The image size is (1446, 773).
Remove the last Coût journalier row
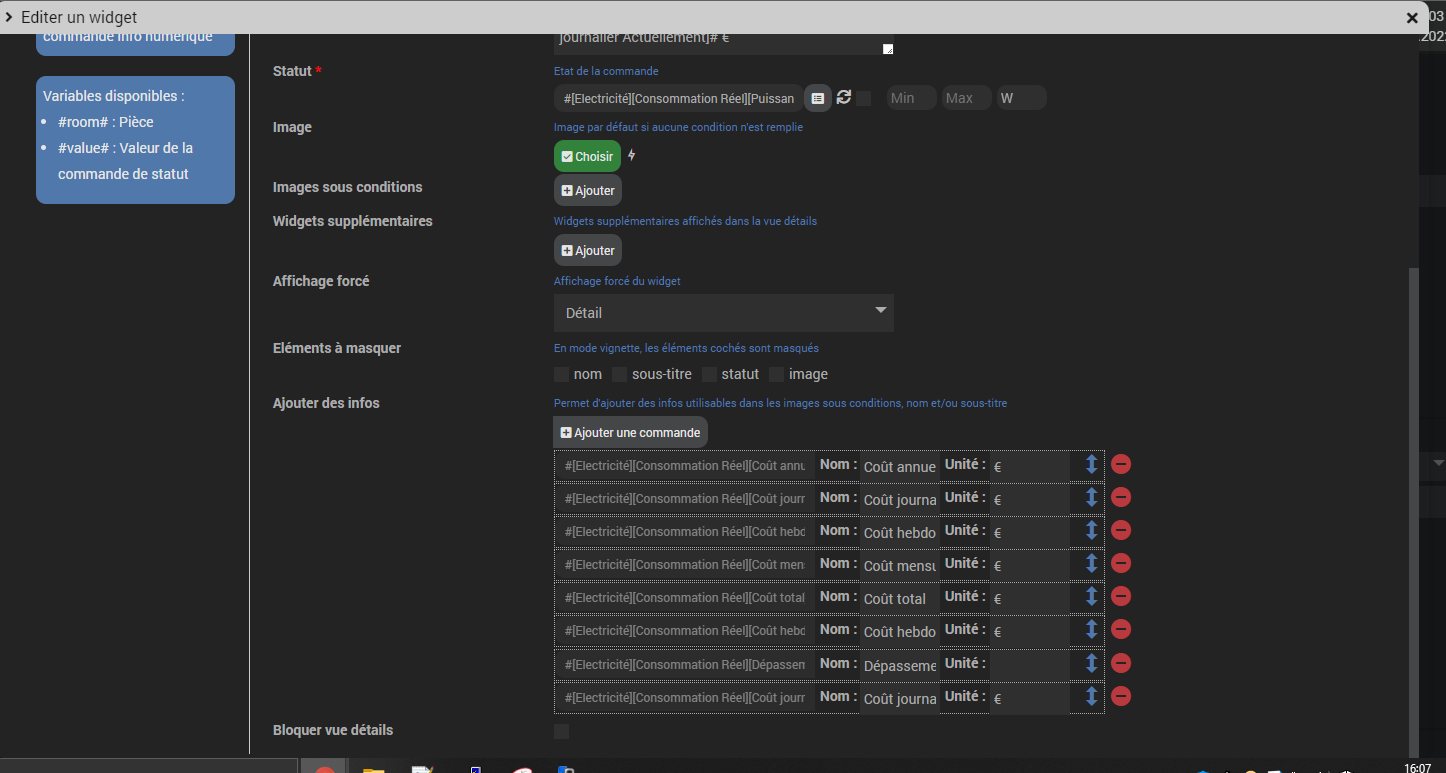tap(1121, 697)
